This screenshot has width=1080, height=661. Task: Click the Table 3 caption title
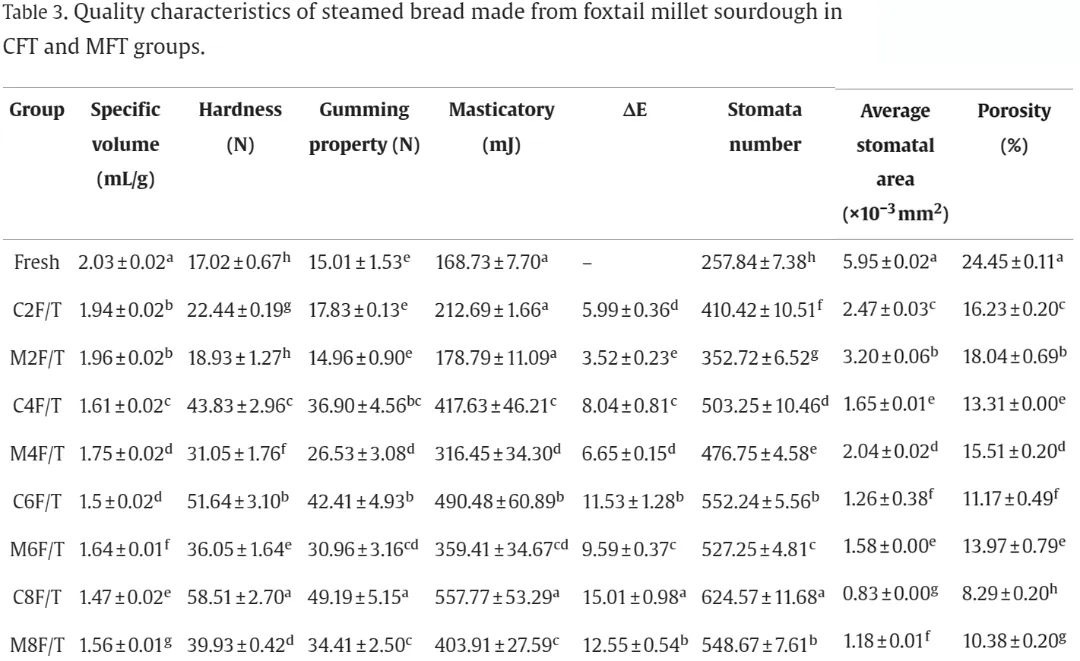(x=422, y=30)
